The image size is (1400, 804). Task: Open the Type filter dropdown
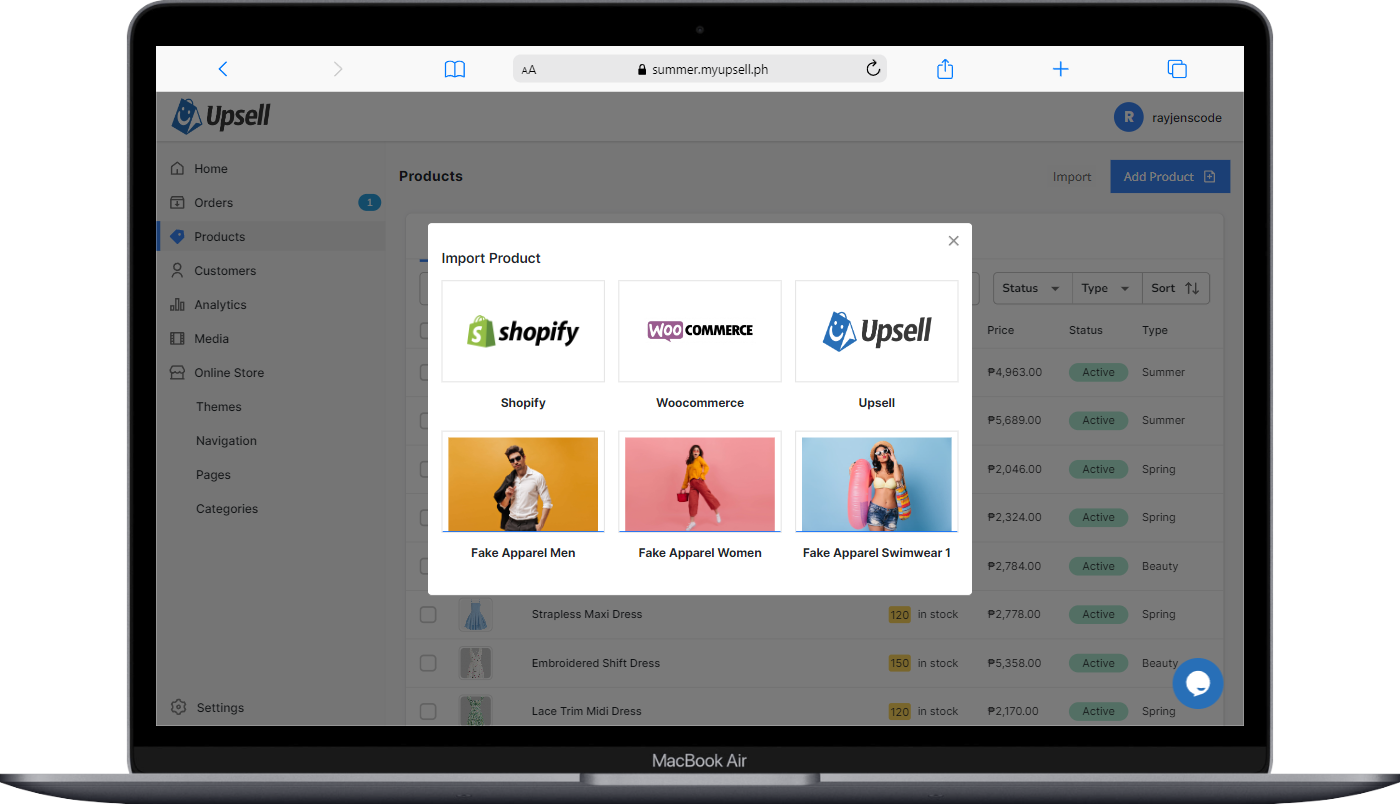coord(1105,288)
